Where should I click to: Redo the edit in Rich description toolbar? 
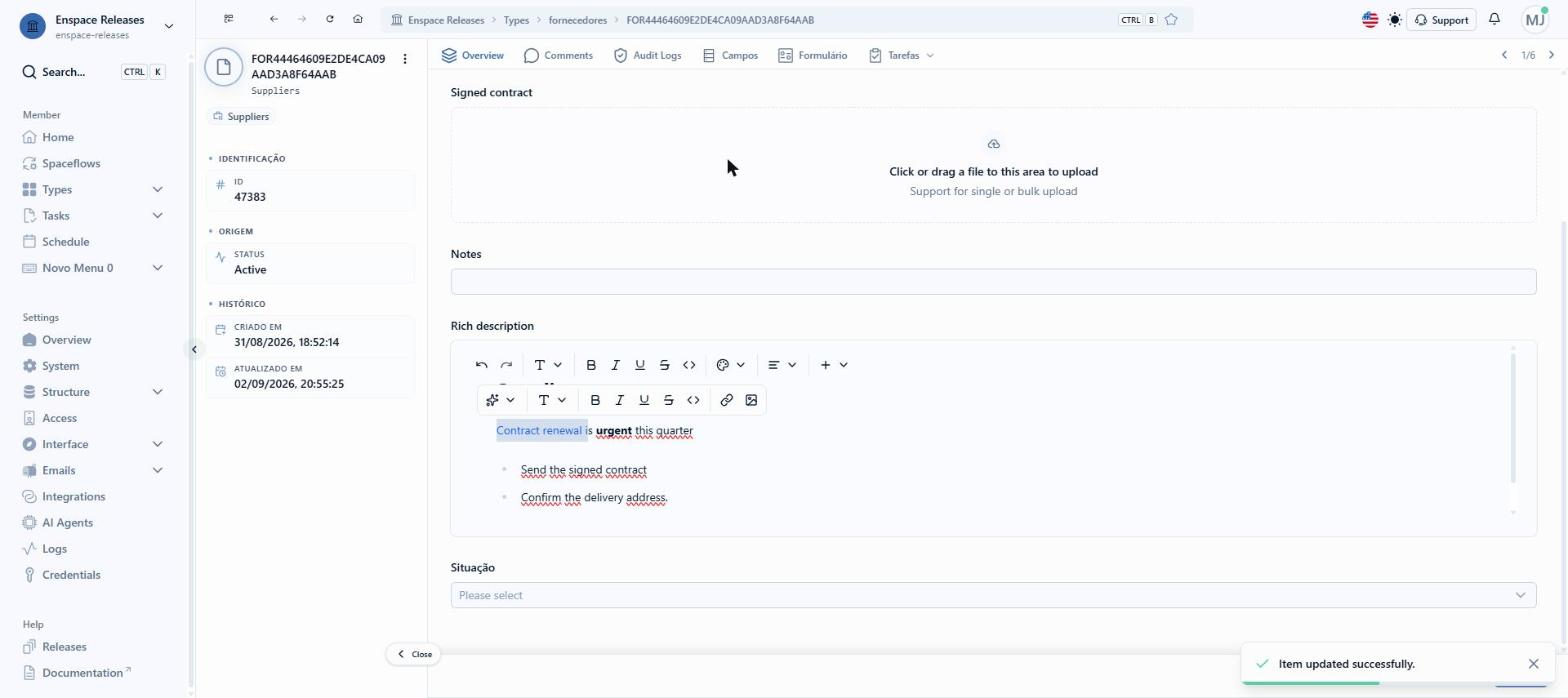coord(506,365)
